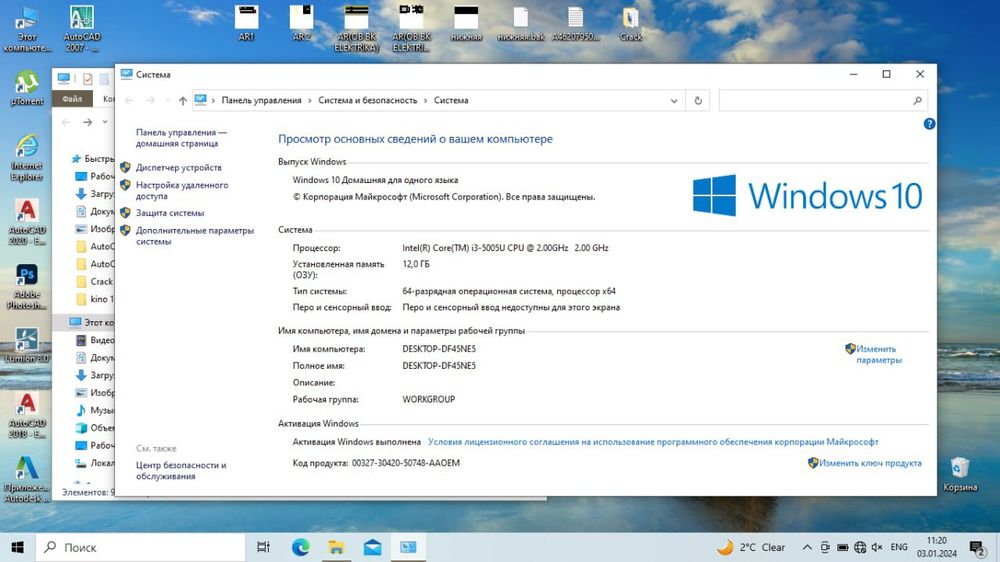Click the Control Panel search field
Viewport: 1000px width, 562px height.
(x=814, y=100)
